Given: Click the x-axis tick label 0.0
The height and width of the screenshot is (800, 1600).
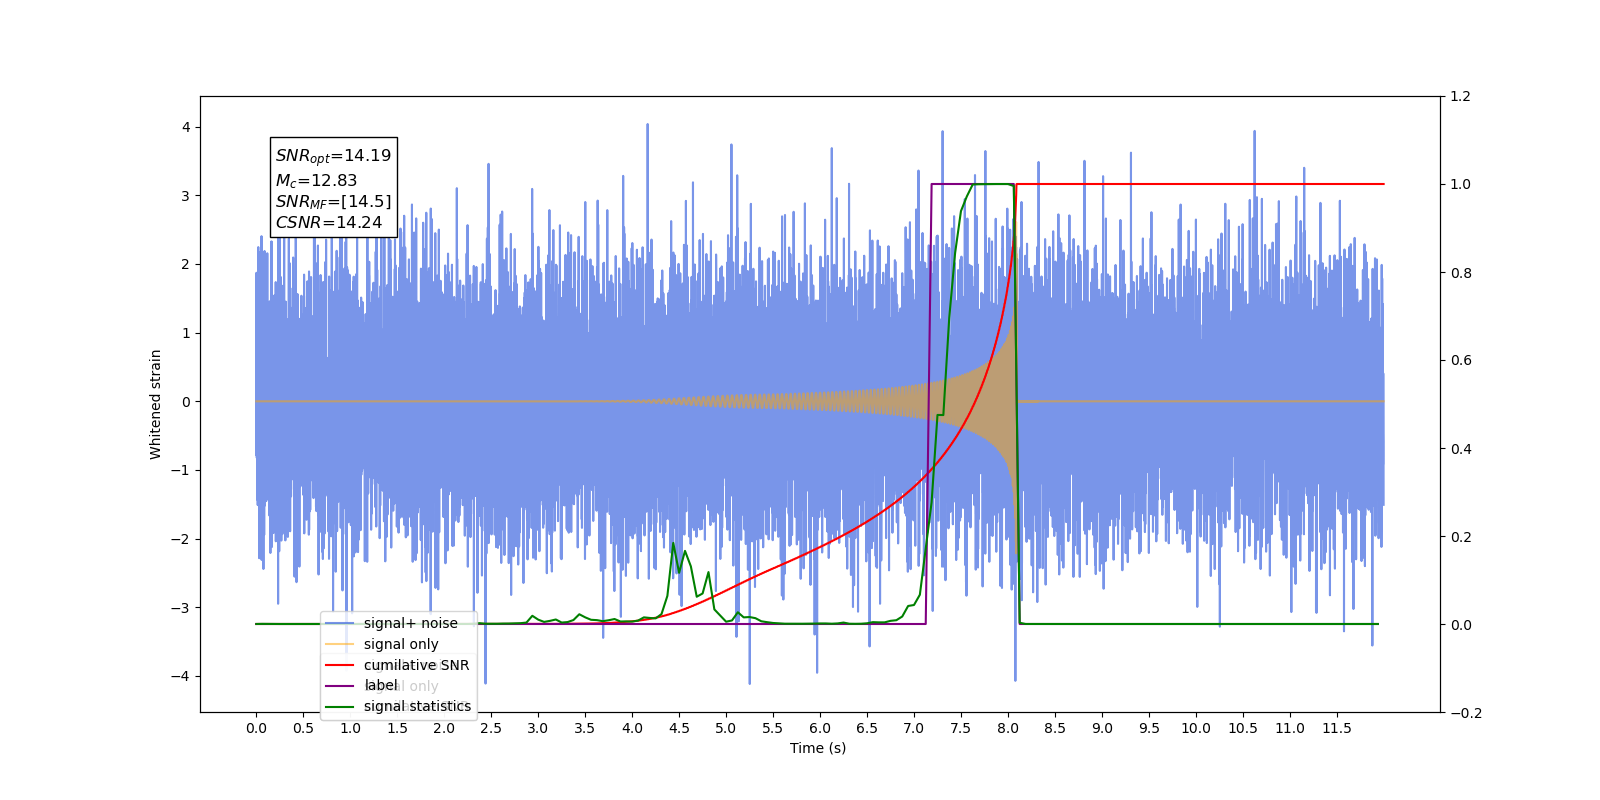Looking at the screenshot, I should tap(256, 728).
